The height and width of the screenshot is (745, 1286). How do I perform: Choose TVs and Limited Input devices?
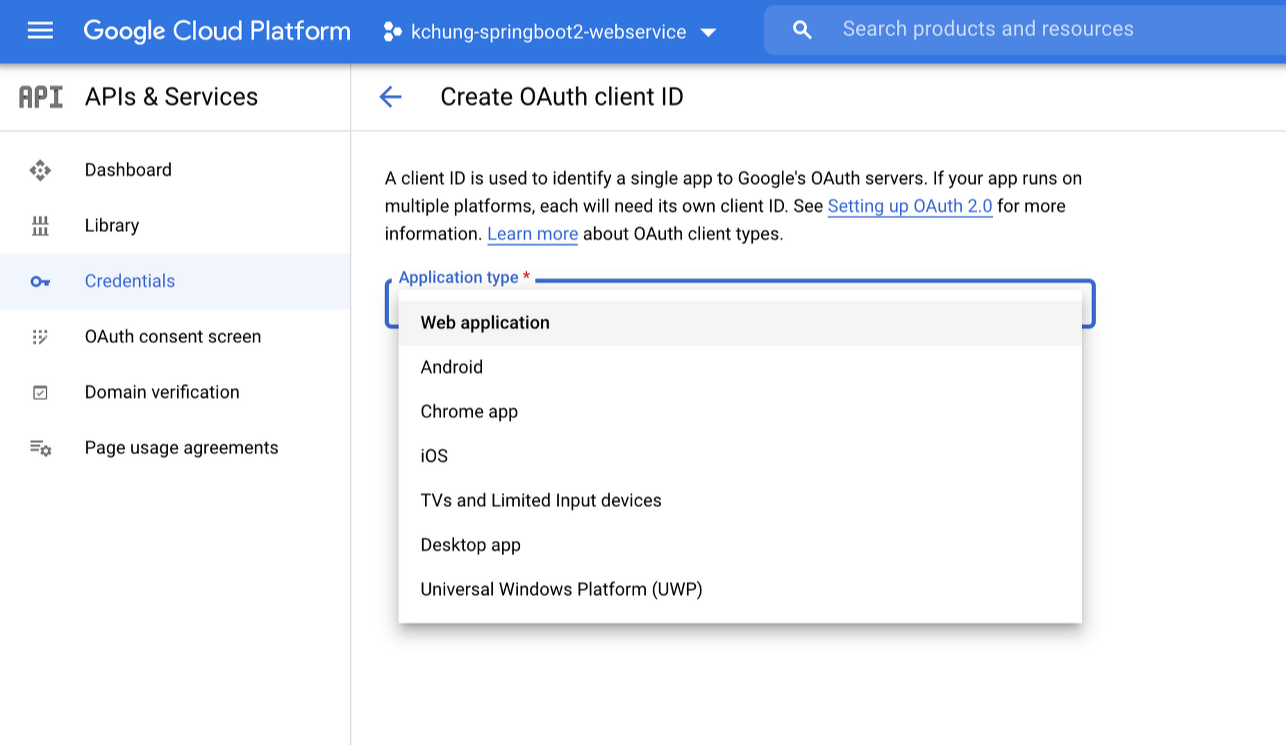point(541,500)
